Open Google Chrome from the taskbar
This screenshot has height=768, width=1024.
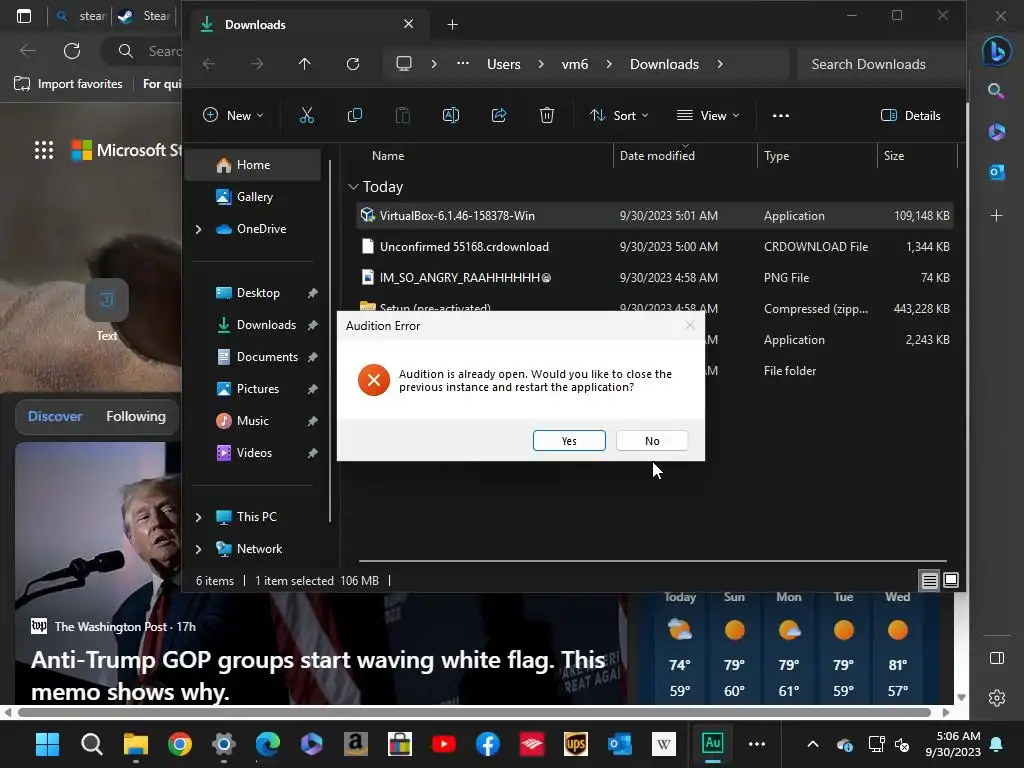tap(180, 744)
